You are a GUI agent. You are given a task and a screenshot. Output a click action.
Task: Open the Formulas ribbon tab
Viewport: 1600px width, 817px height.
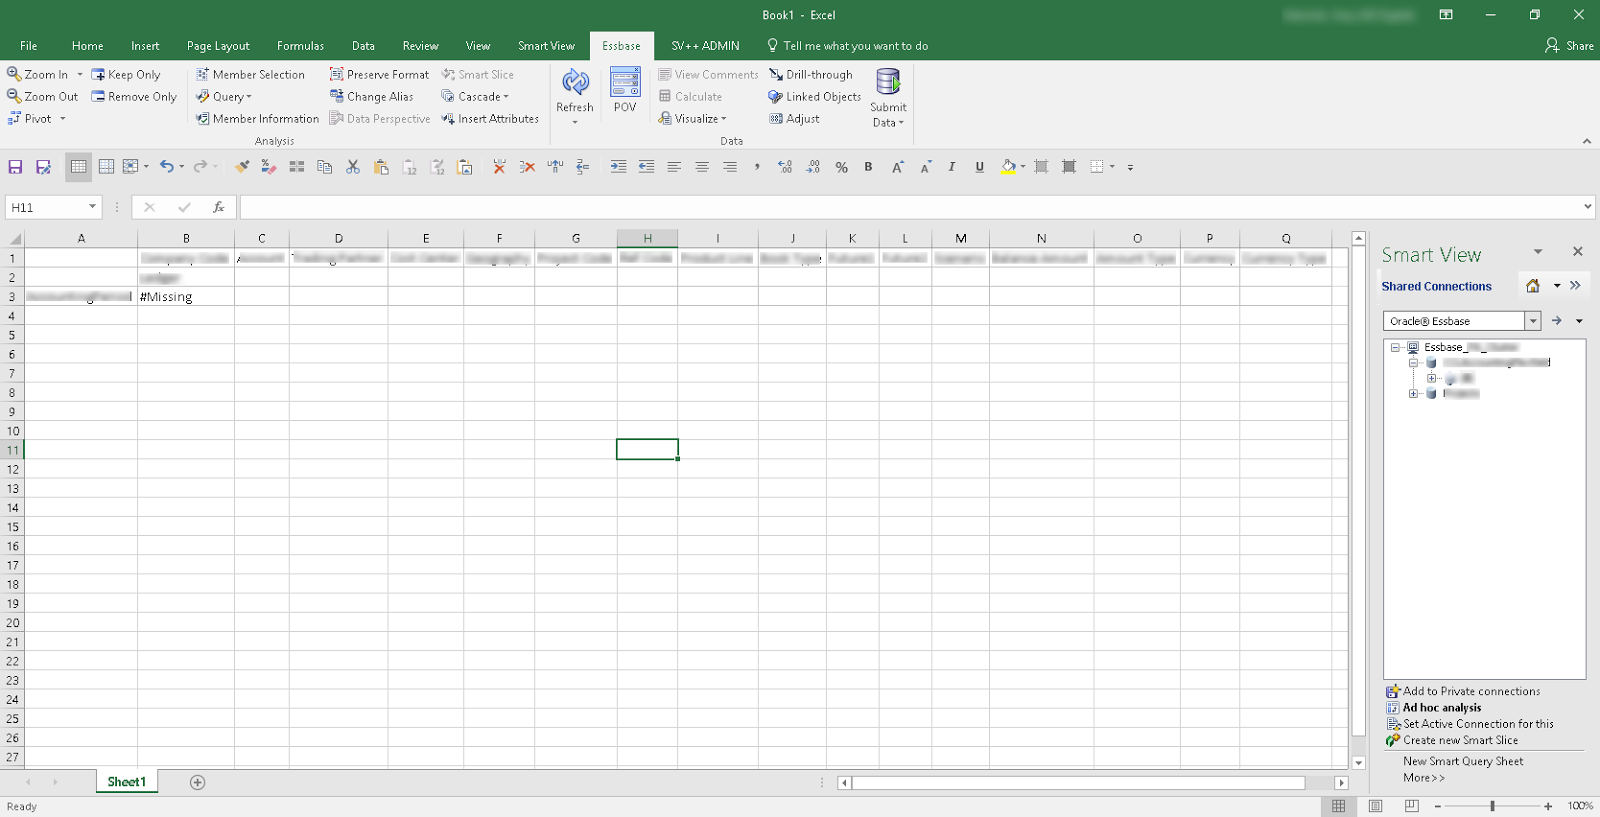pos(300,46)
